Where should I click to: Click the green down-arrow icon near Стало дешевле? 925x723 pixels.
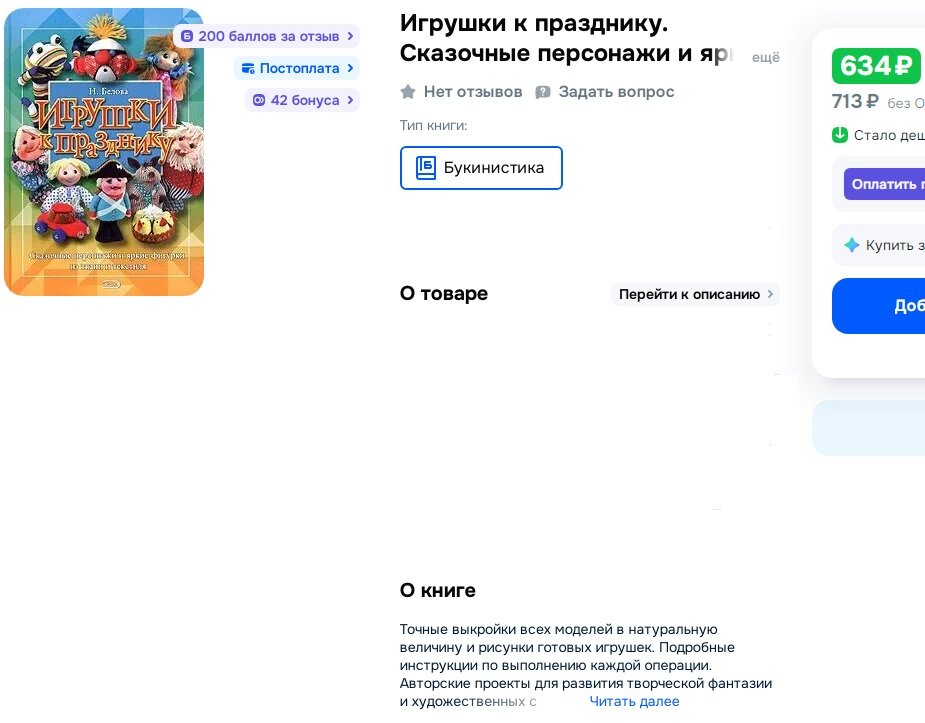coord(839,135)
